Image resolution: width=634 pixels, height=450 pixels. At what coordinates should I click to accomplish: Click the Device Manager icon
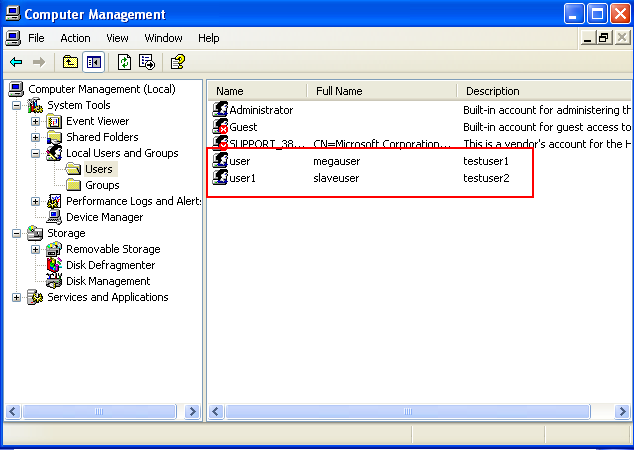click(54, 217)
